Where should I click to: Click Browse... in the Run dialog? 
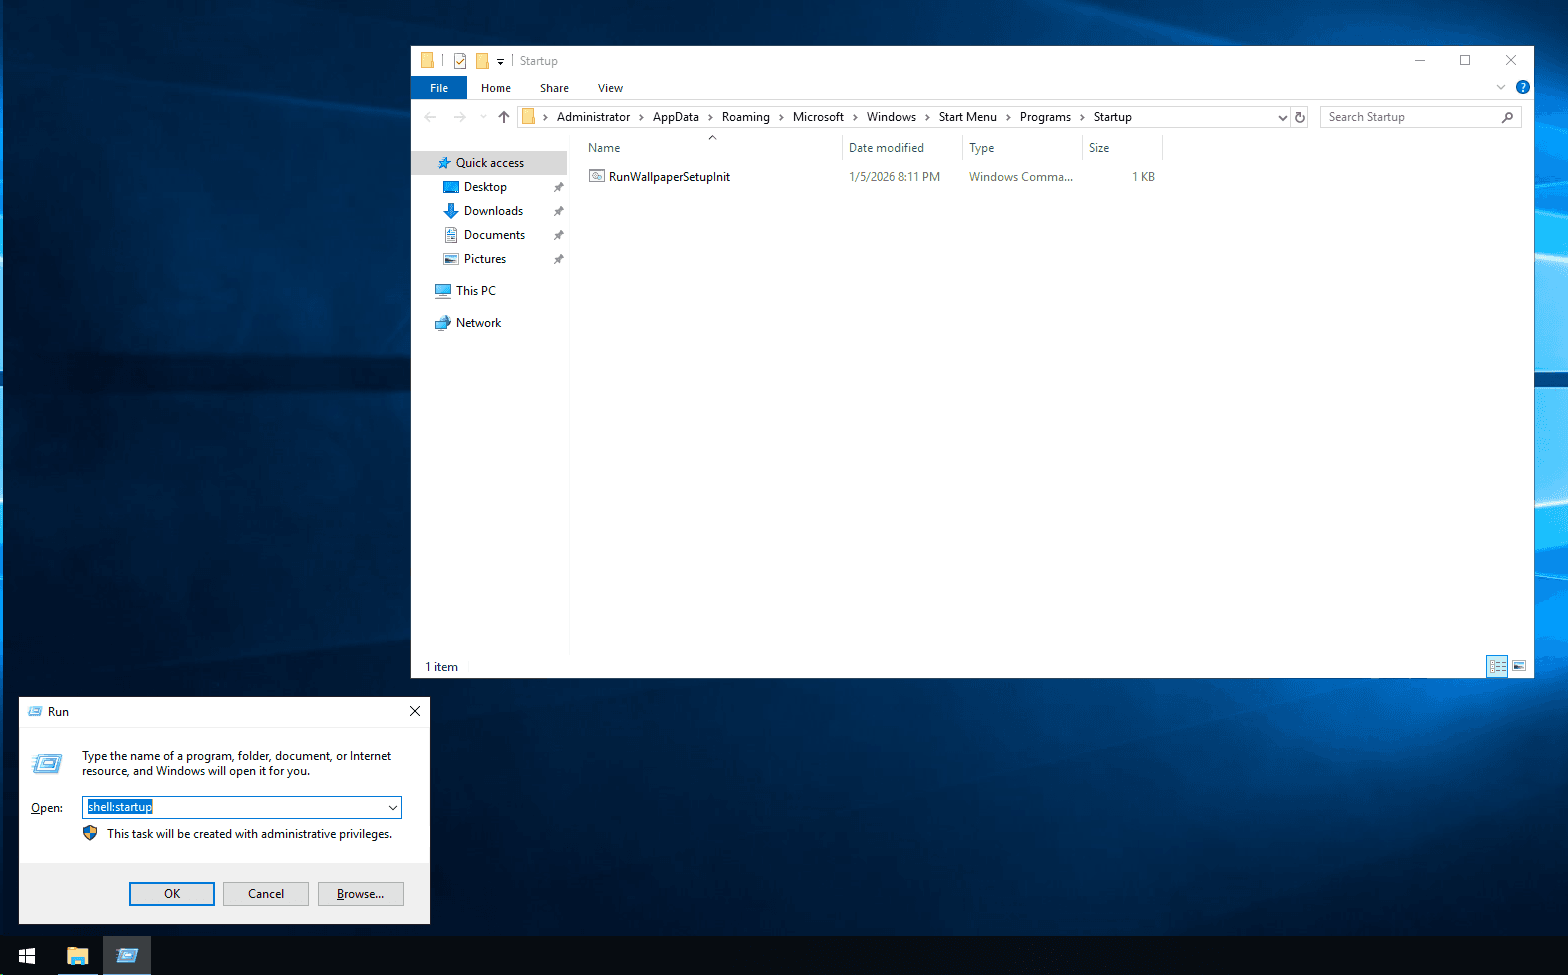(x=360, y=894)
